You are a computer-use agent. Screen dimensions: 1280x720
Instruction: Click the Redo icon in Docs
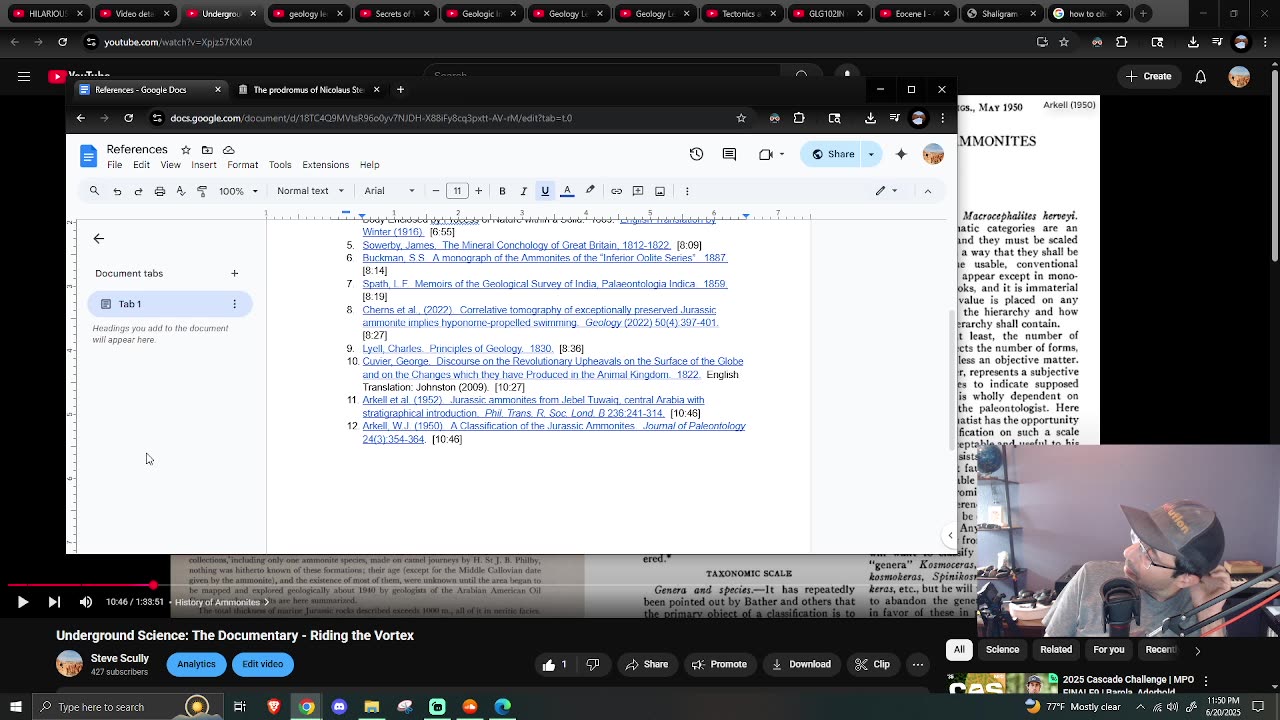click(138, 191)
